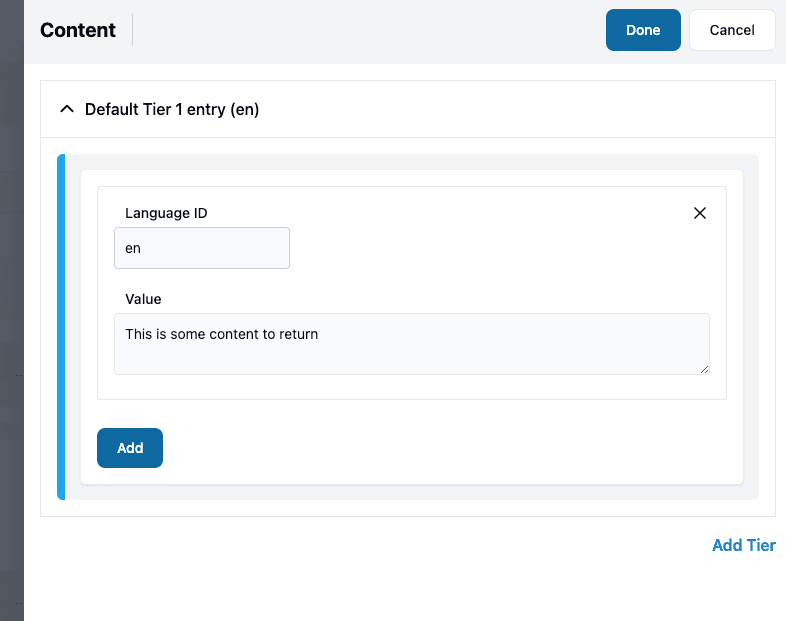This screenshot has height=621, width=786.
Task: Remove the language entry with X icon
Action: click(700, 213)
